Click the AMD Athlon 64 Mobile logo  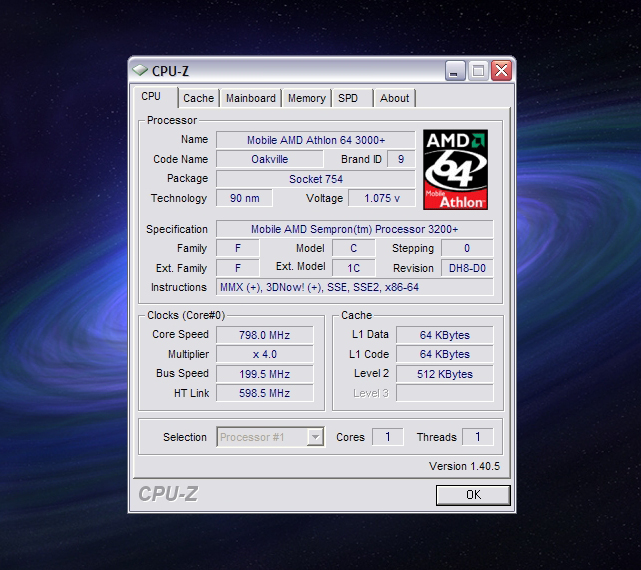[455, 170]
